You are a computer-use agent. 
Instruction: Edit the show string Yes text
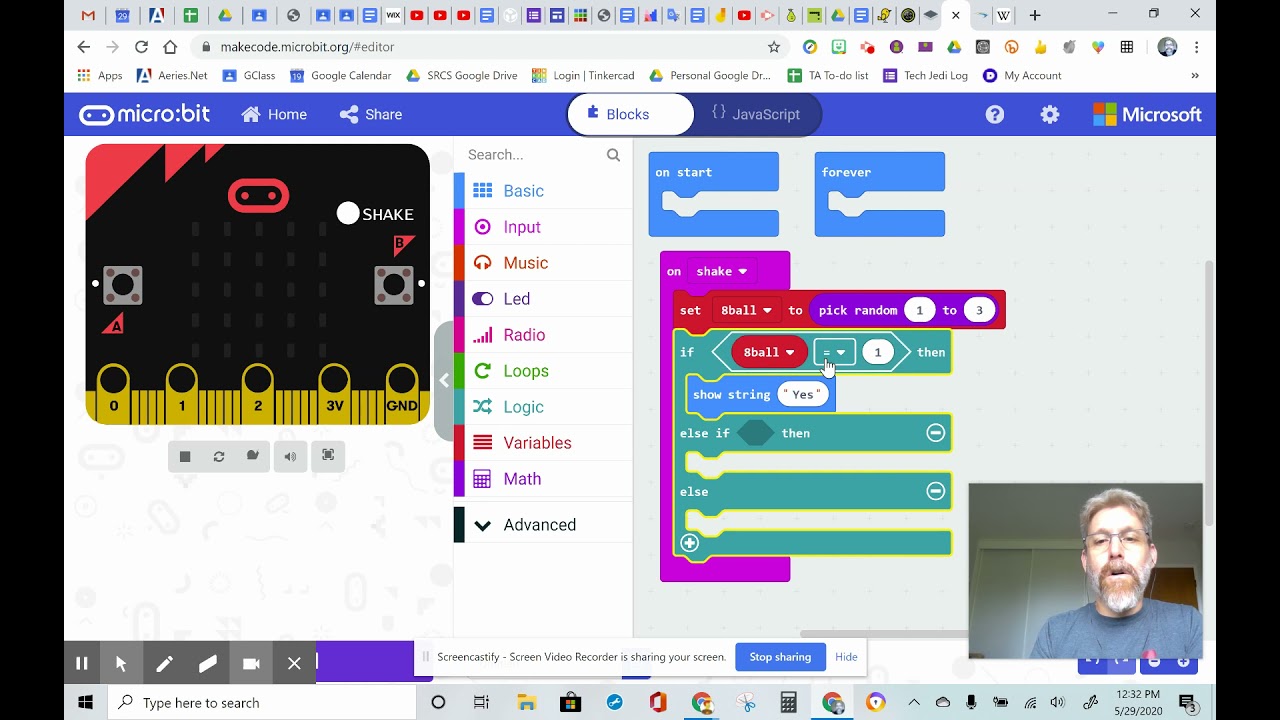pos(803,394)
